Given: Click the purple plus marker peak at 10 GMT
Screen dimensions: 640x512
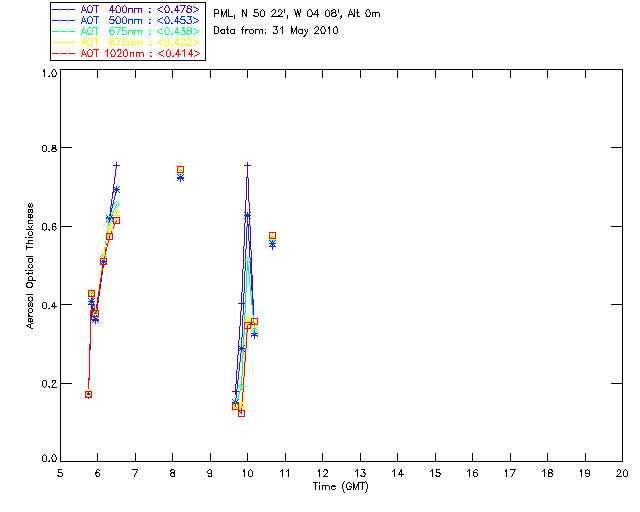Looking at the screenshot, I should pyautogui.click(x=247, y=165).
